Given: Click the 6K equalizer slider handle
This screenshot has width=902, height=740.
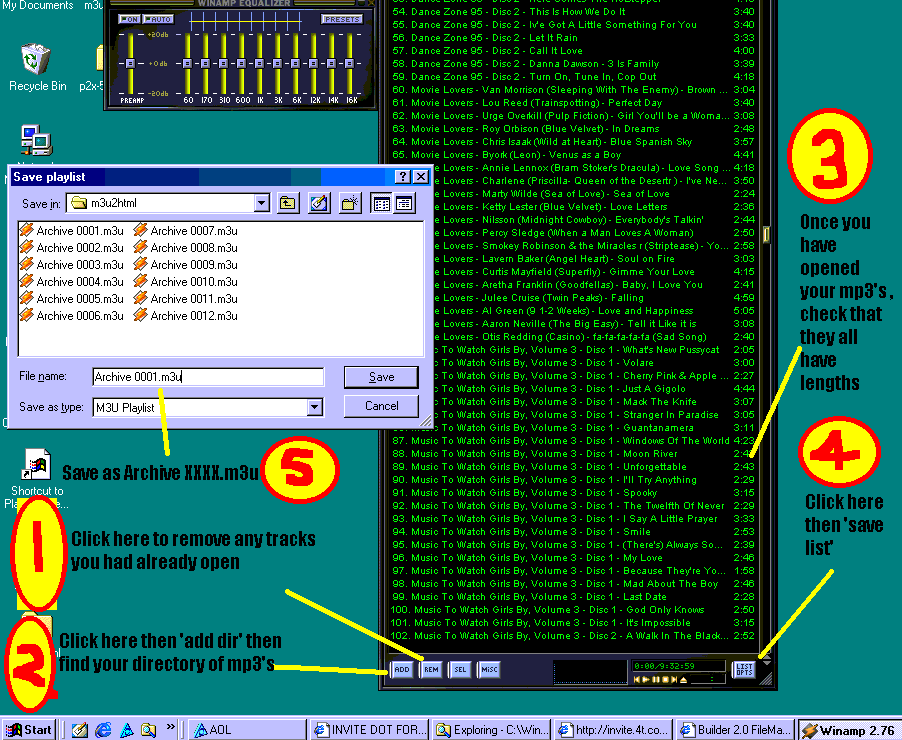Looking at the screenshot, I should tap(295, 63).
